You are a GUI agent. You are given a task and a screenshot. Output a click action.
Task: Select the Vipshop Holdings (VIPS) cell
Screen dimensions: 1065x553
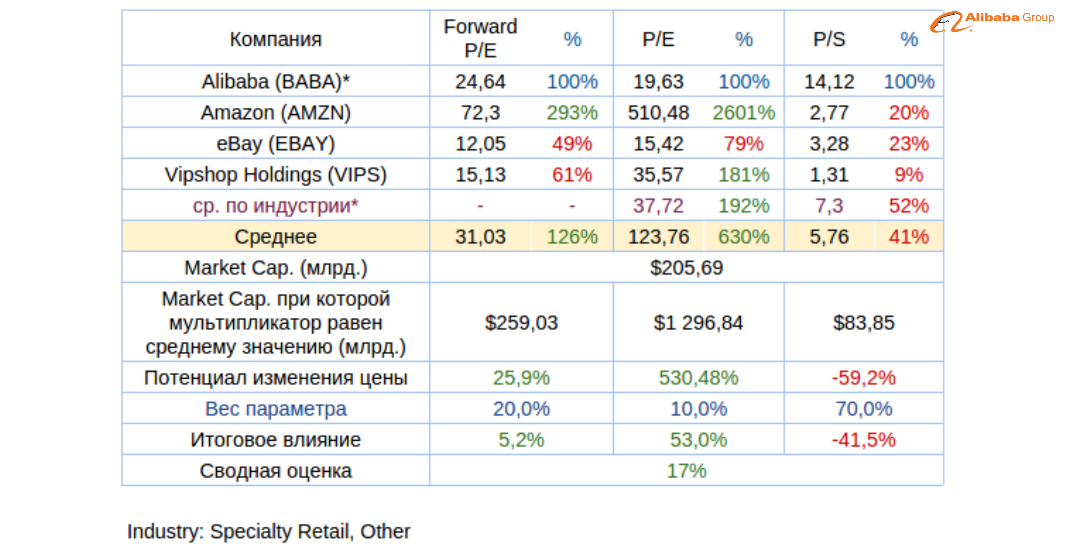tap(275, 175)
